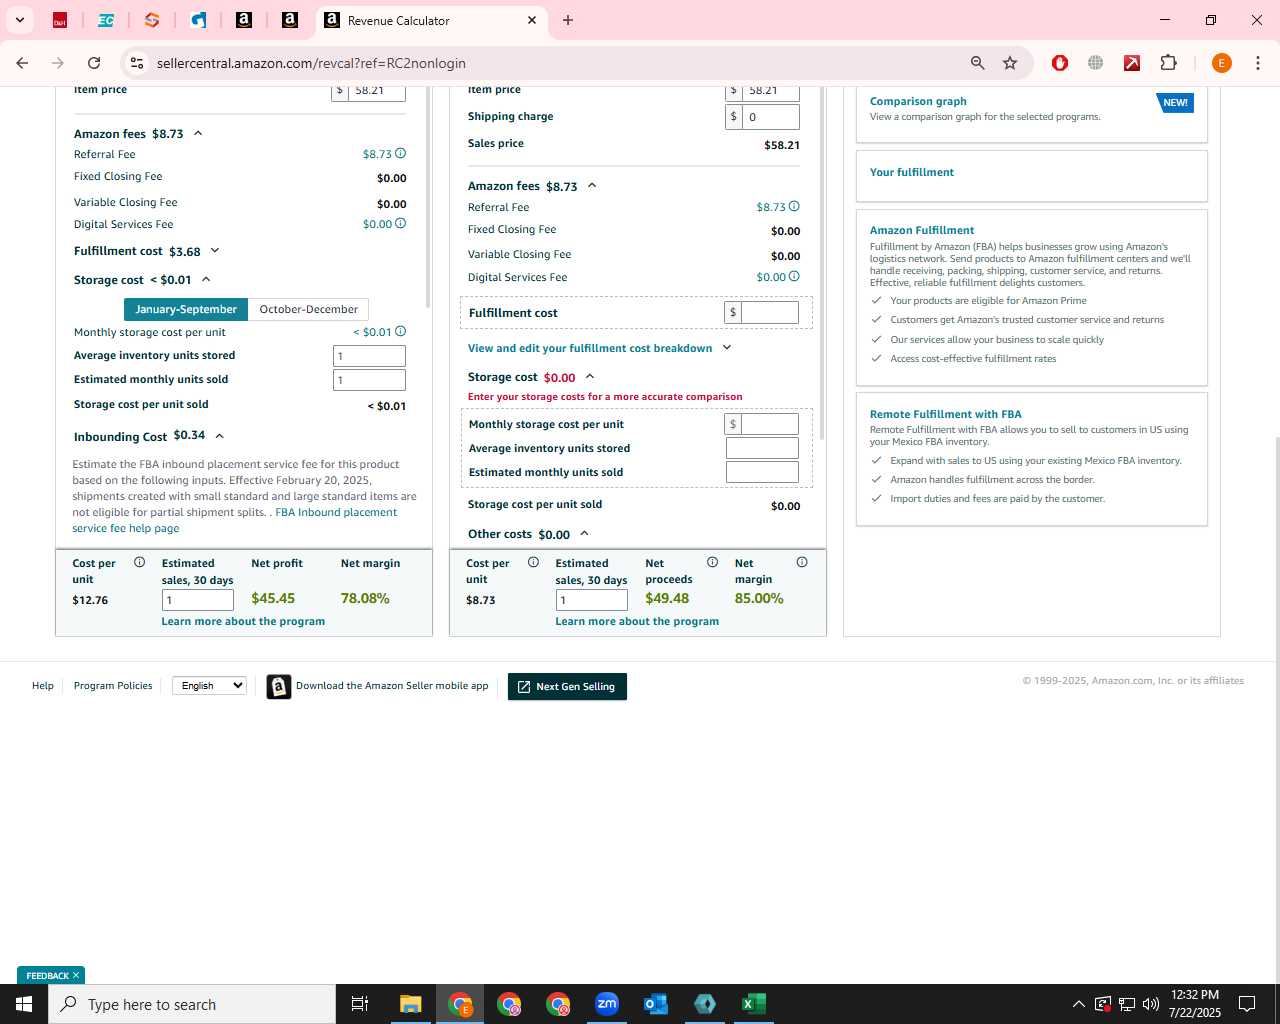Viewport: 1280px width, 1024px height.
Task: Click the Windows taskbar search box
Action: pos(192,1004)
